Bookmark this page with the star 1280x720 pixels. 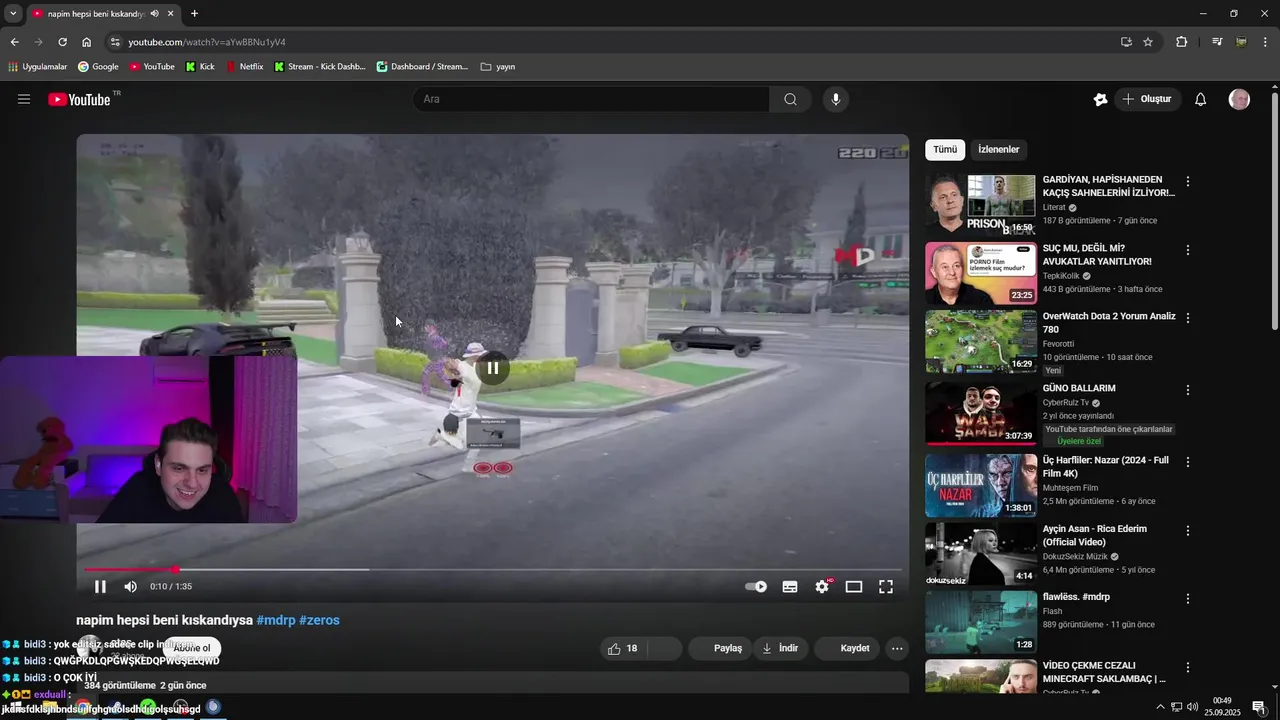[1148, 42]
